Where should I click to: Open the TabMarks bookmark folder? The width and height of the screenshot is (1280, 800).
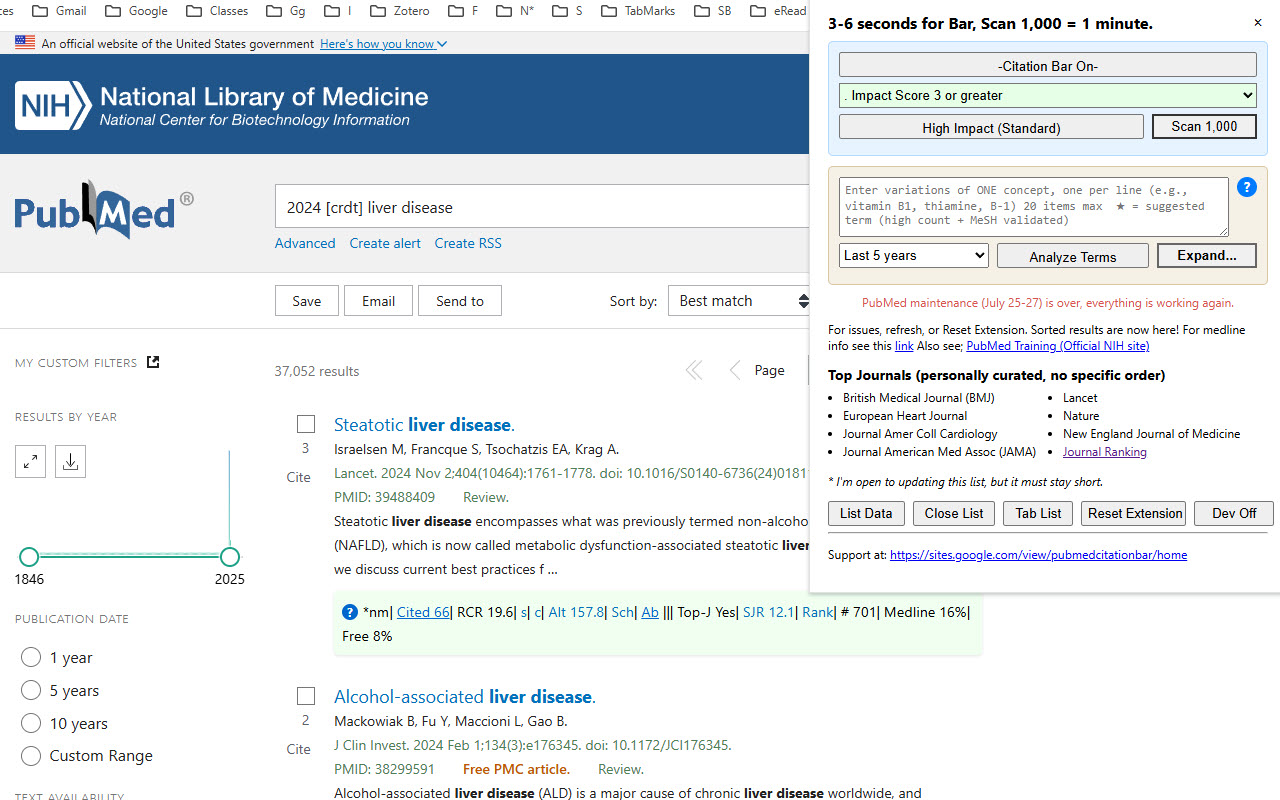tap(638, 11)
